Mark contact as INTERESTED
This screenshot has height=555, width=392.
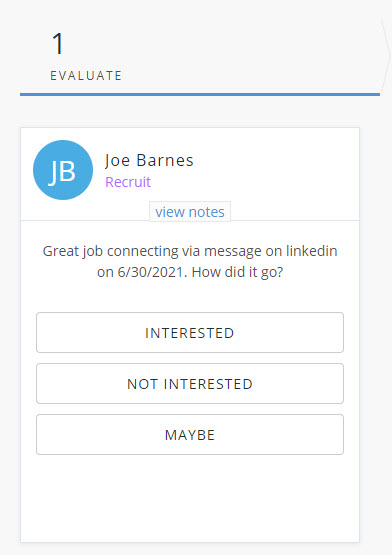coord(190,332)
